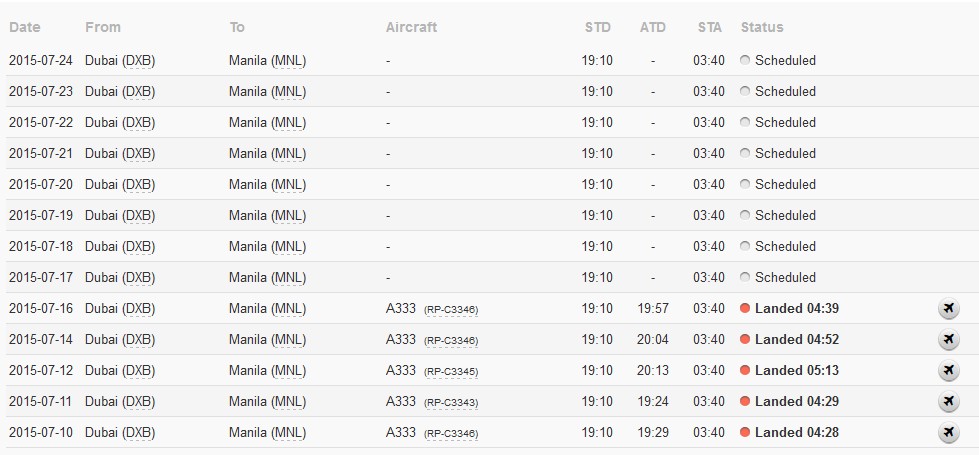The width and height of the screenshot is (979, 455).
Task: Open playback icon for 2015-07-12 flight
Action: click(948, 370)
